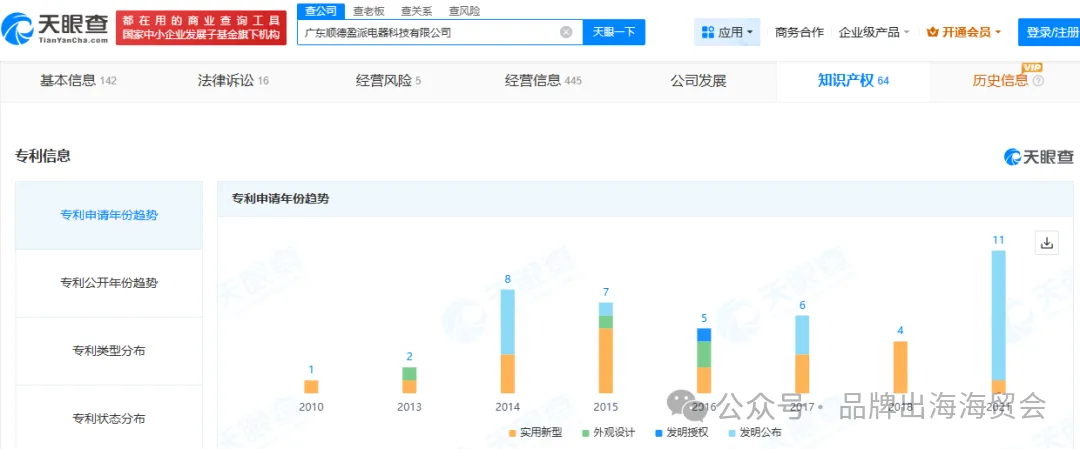This screenshot has width=1080, height=449.
Task: Click the help icon beside 历史信息
Action: (1039, 81)
